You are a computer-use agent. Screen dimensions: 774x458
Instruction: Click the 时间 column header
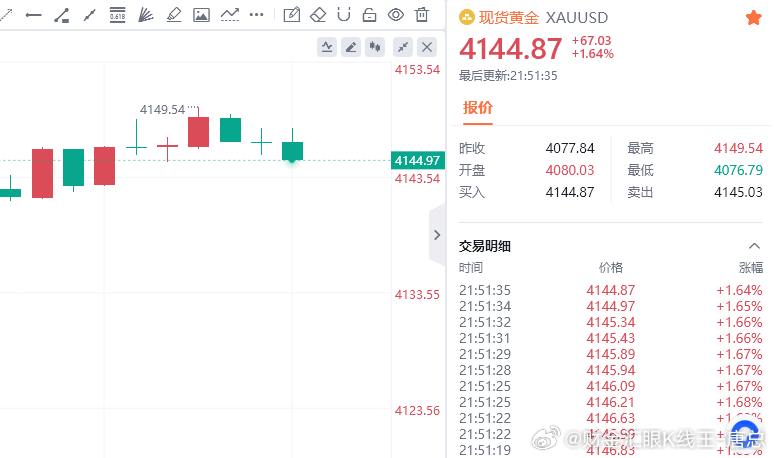point(470,267)
